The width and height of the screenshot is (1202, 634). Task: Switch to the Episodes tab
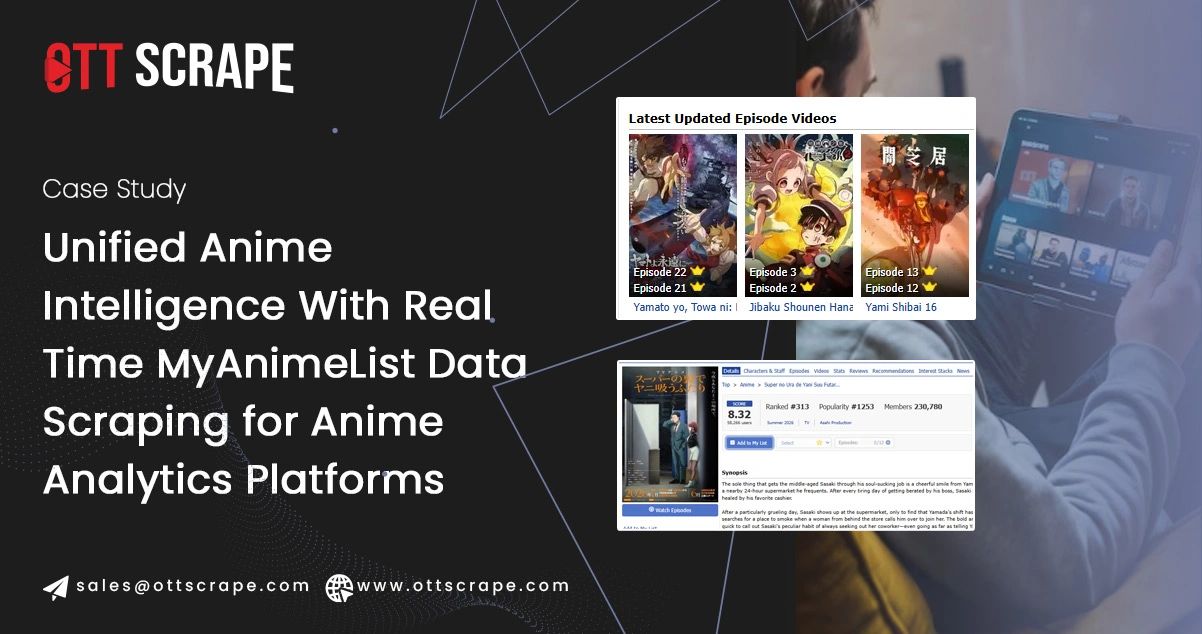pos(799,371)
